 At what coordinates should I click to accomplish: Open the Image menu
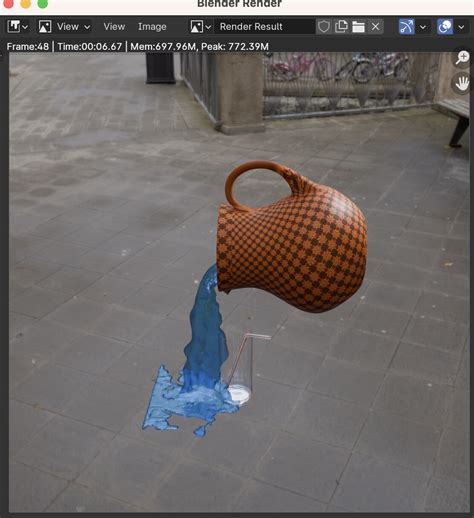pyautogui.click(x=152, y=26)
